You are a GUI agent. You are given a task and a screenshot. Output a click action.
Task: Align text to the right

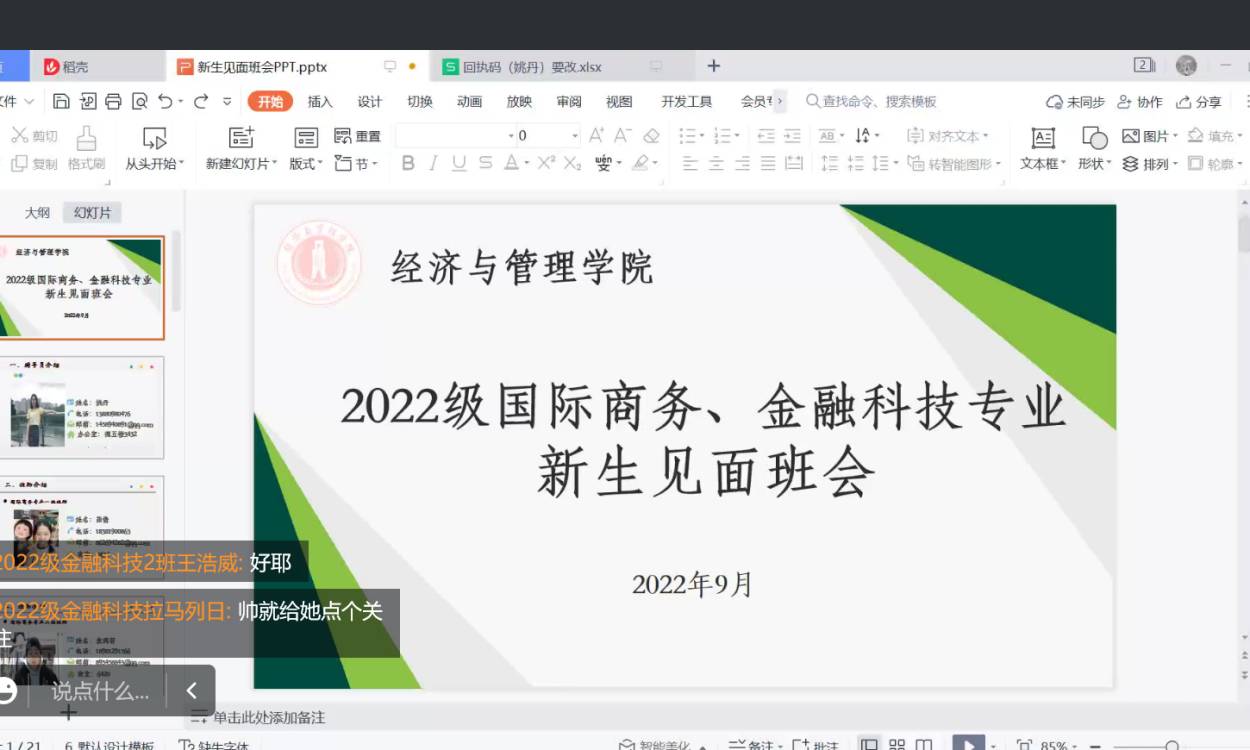click(742, 163)
